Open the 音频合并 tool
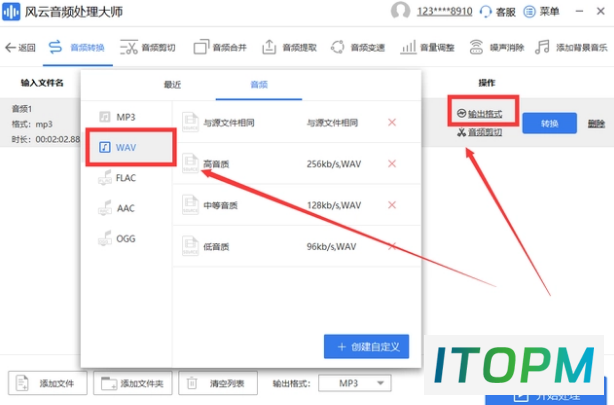The height and width of the screenshot is (405, 614). [x=220, y=47]
